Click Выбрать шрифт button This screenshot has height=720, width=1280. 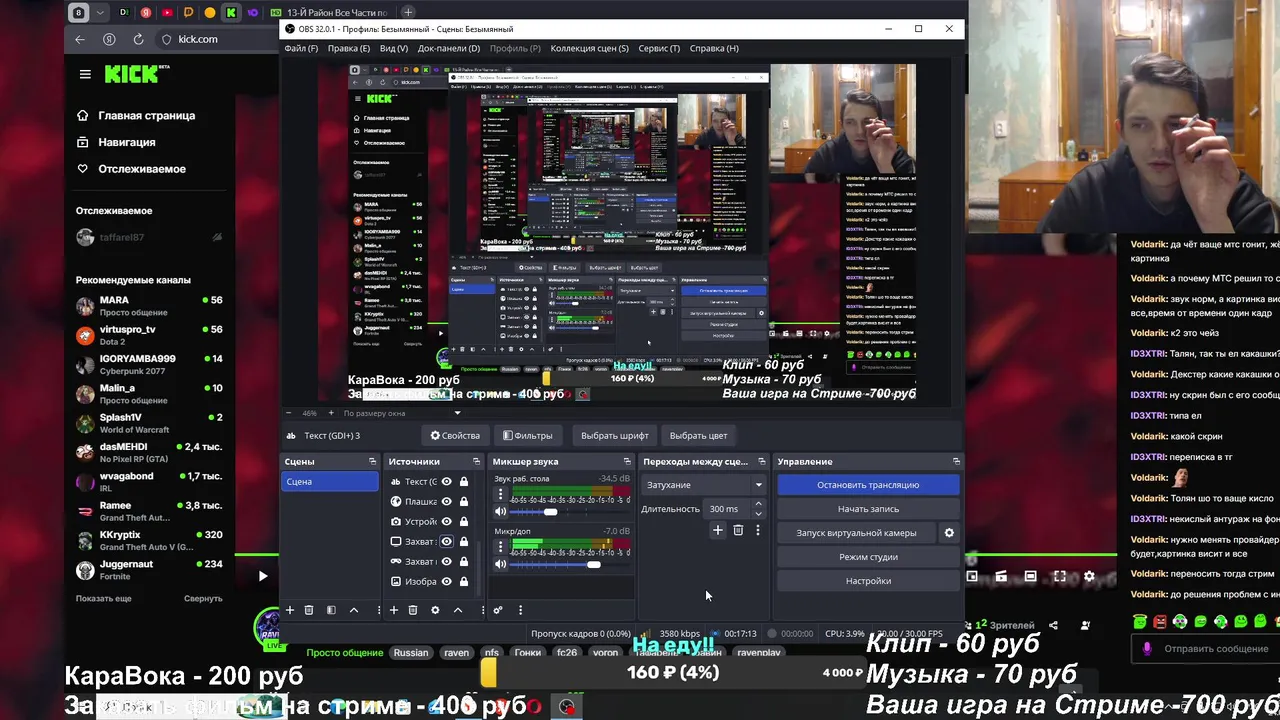click(x=615, y=436)
